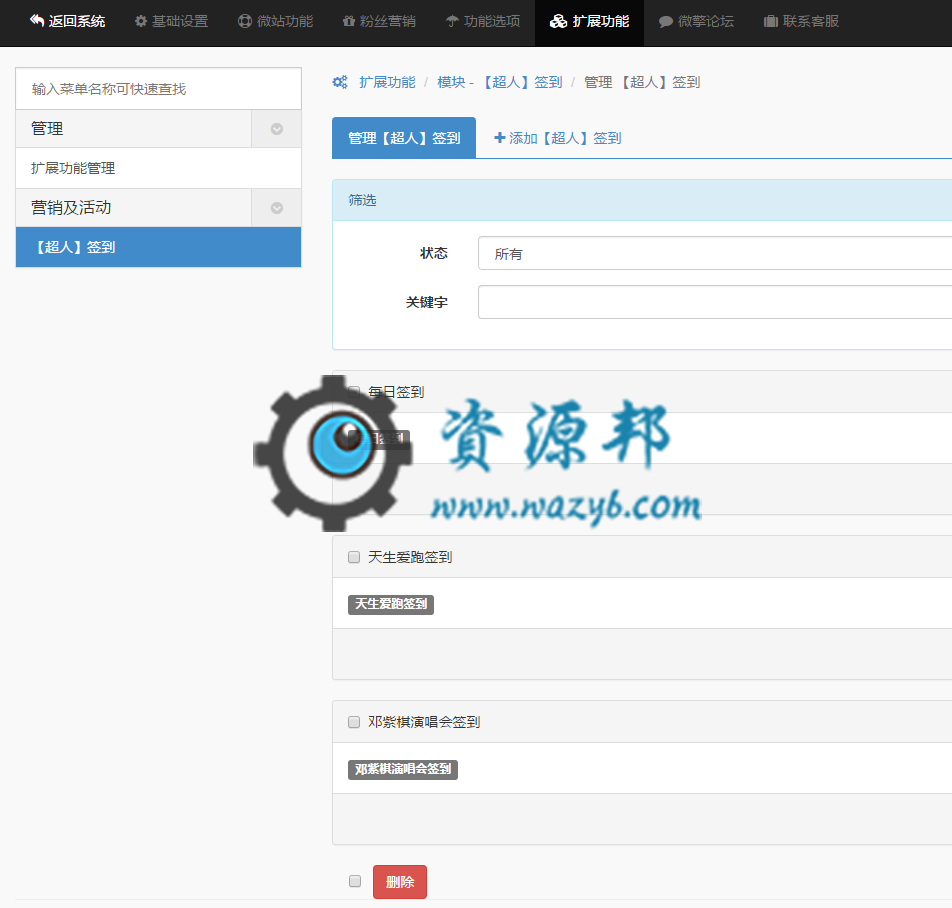This screenshot has width=952, height=908.
Task: Open the 状态 dropdown showing 所有
Action: point(715,253)
